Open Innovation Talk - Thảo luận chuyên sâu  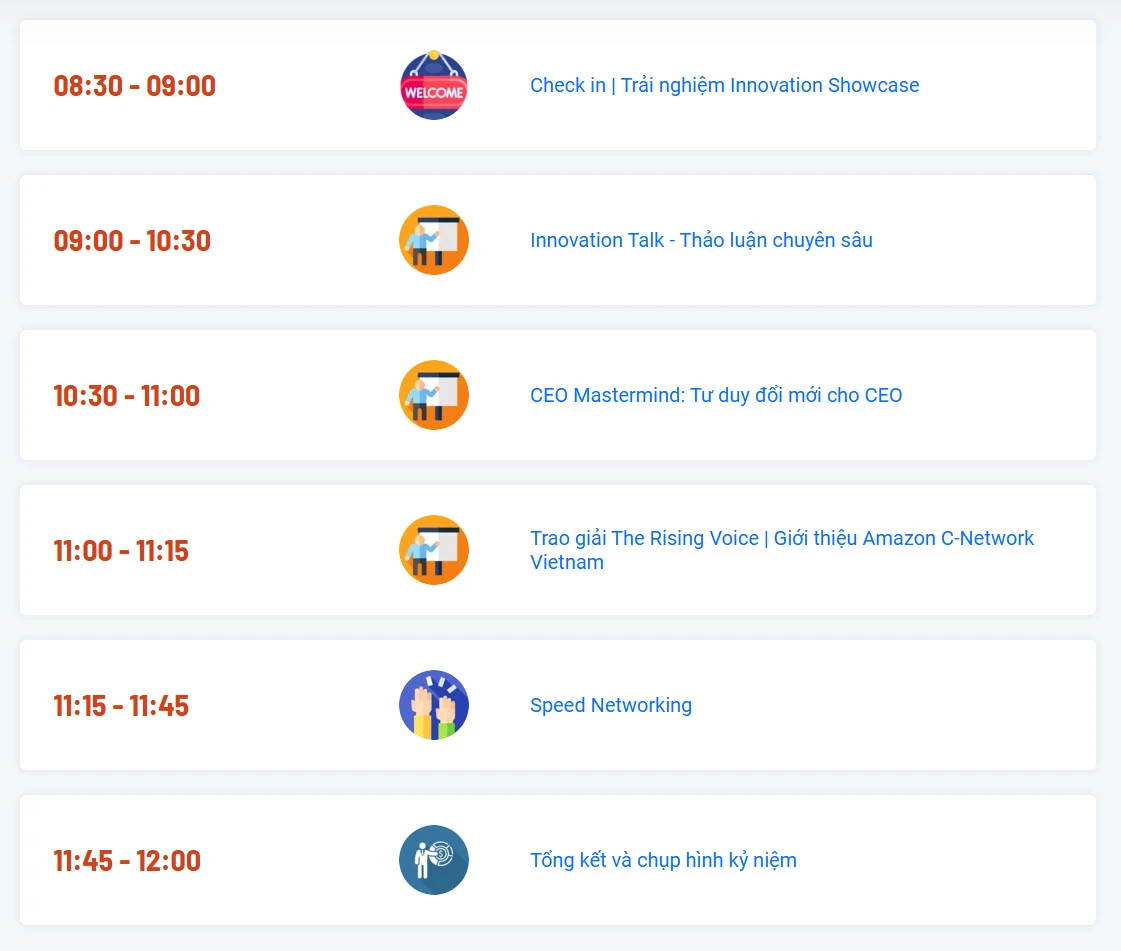pos(701,240)
